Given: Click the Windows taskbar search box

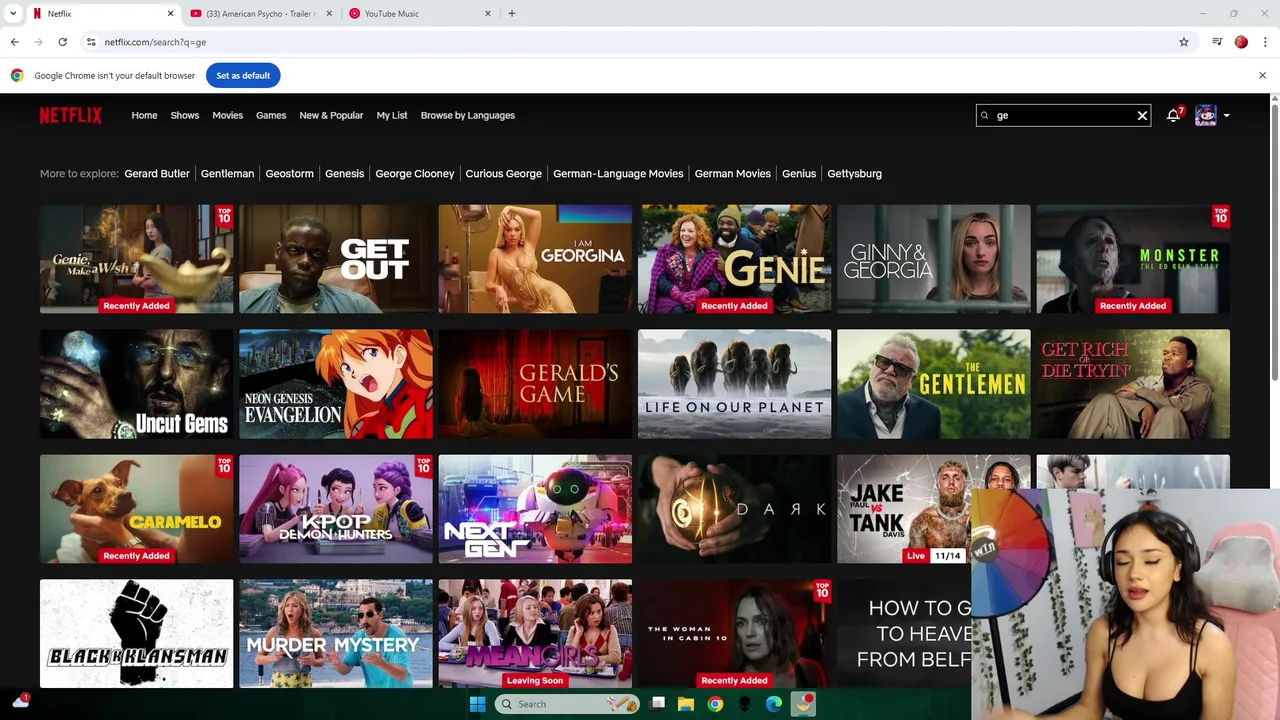Looking at the screenshot, I should (567, 704).
